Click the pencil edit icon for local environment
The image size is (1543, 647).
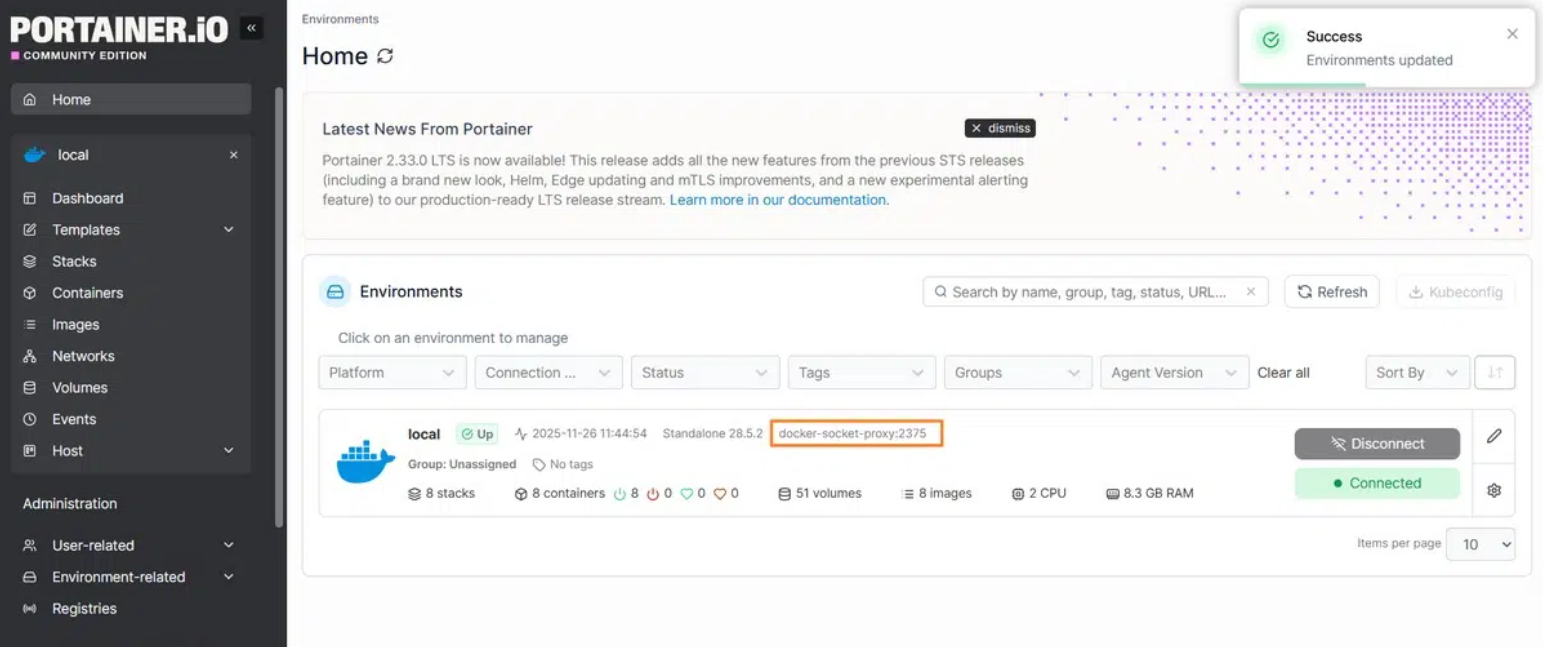point(1494,436)
